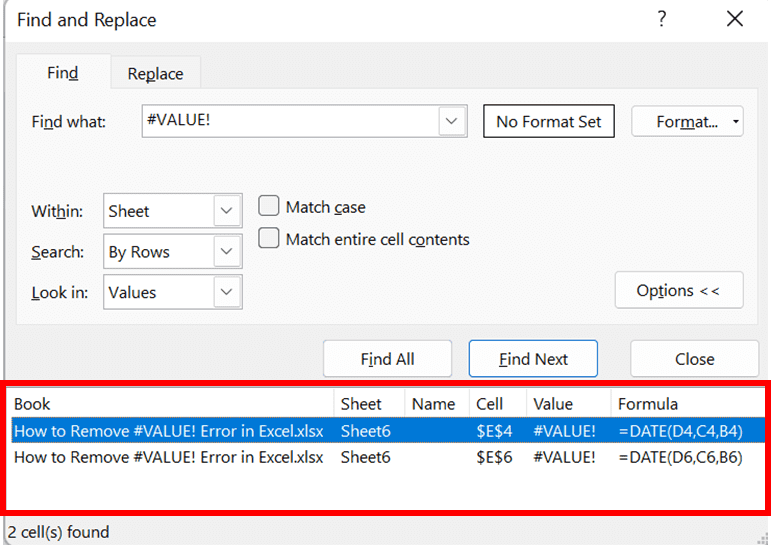Open the Within dropdown showing Sheet
The height and width of the screenshot is (545, 771).
(x=173, y=211)
